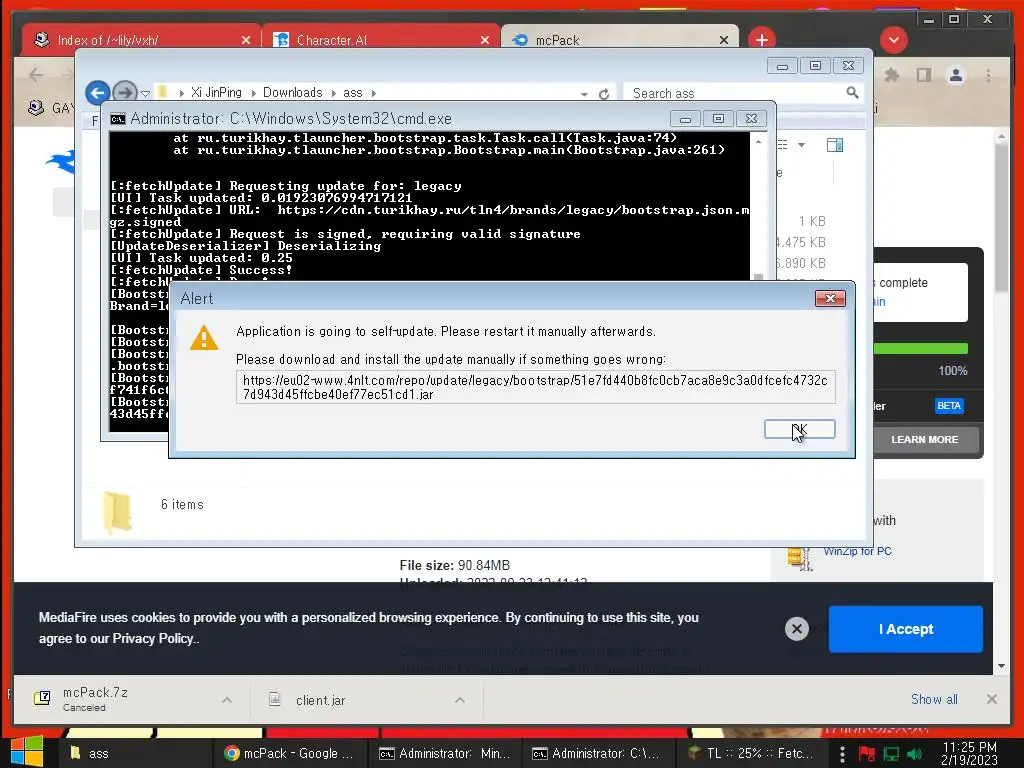Click the red flag tray icon
1024x768 pixels.
(867, 754)
